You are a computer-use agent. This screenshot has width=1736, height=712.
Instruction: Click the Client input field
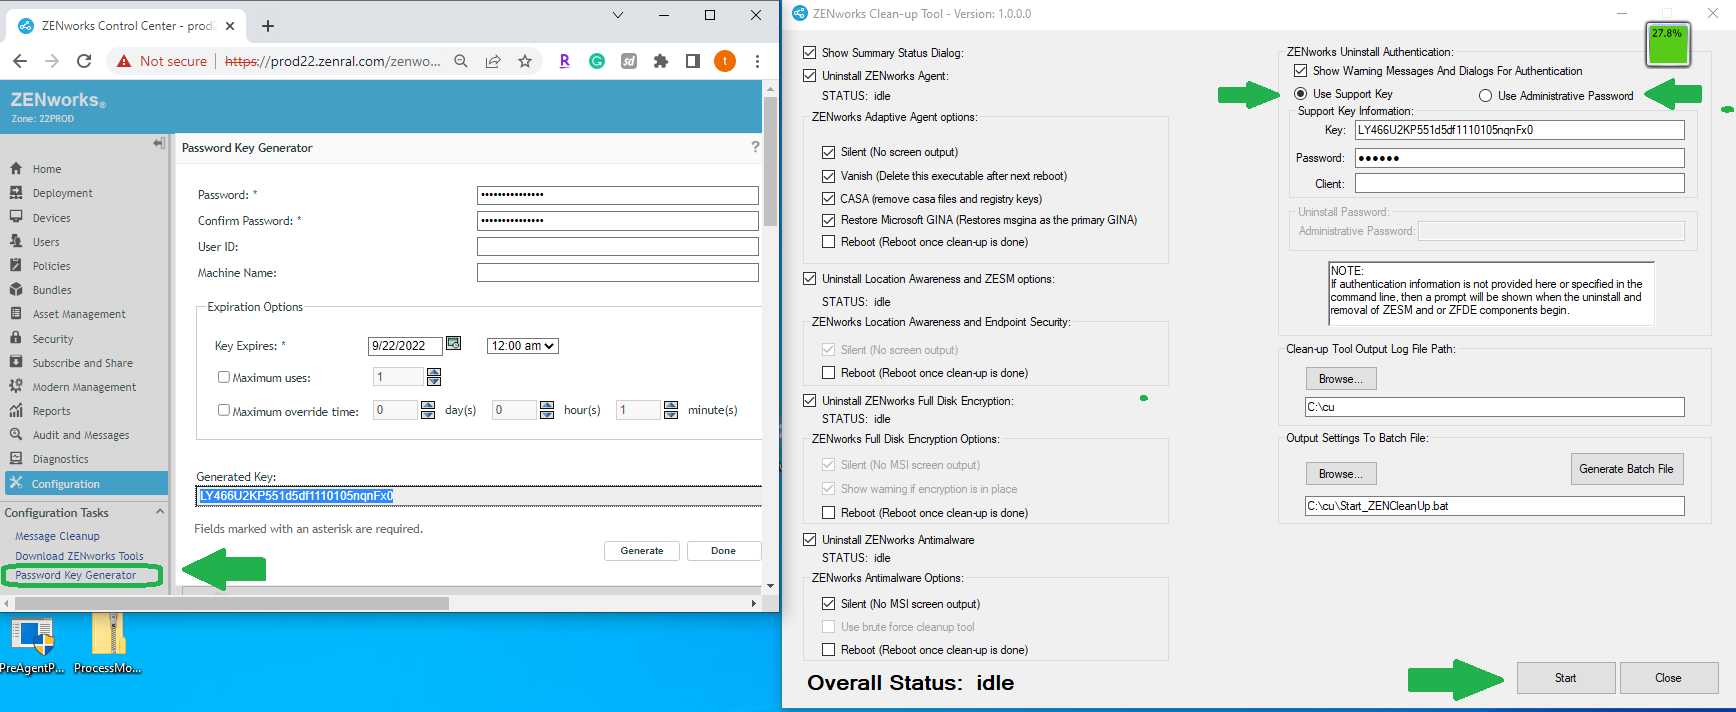(x=1519, y=184)
